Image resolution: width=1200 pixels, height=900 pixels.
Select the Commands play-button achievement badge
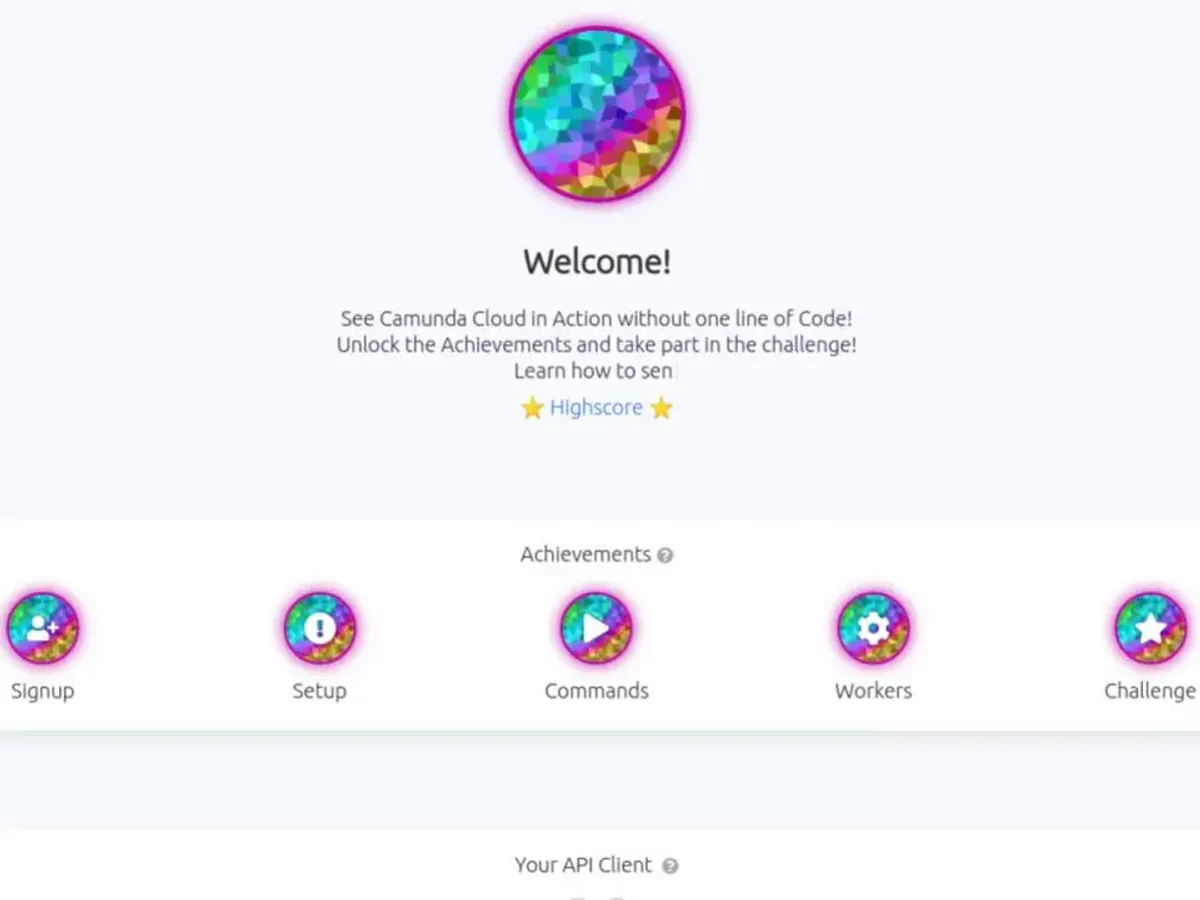[596, 628]
